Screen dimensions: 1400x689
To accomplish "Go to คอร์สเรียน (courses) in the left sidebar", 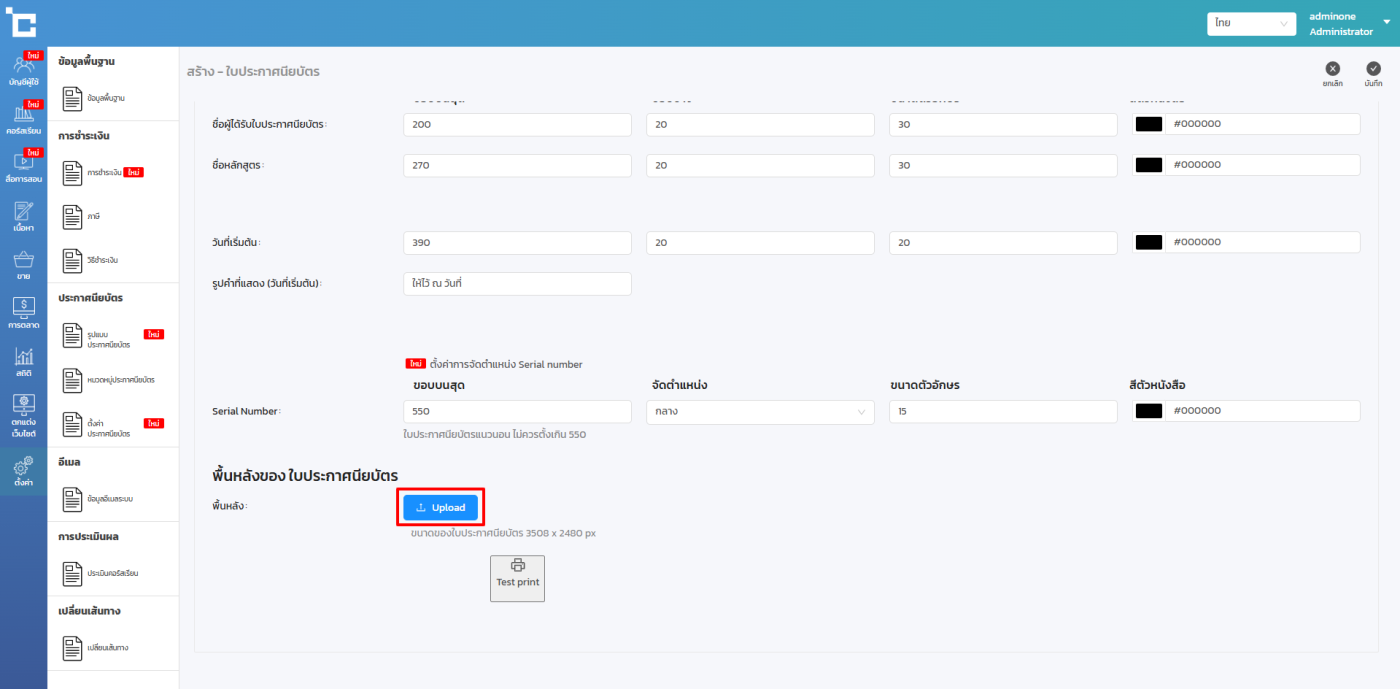I will [23, 120].
